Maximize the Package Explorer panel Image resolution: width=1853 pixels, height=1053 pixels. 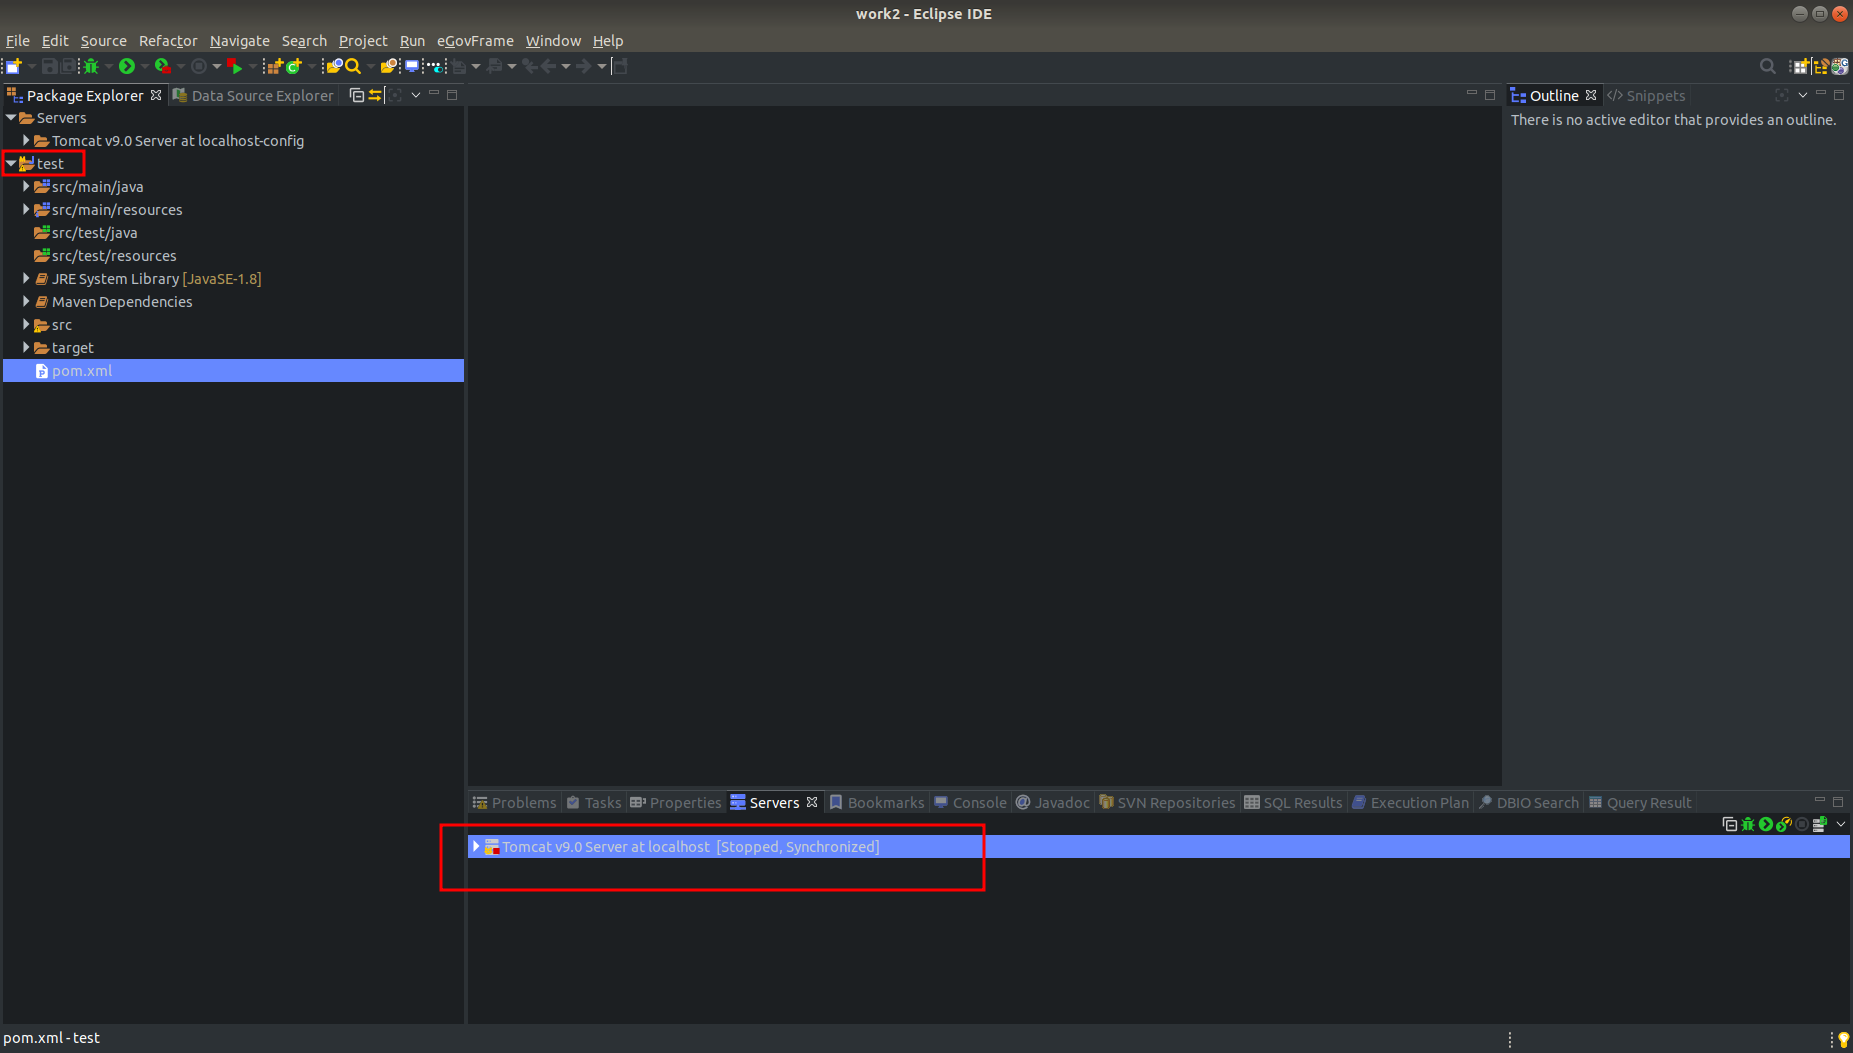click(x=452, y=94)
